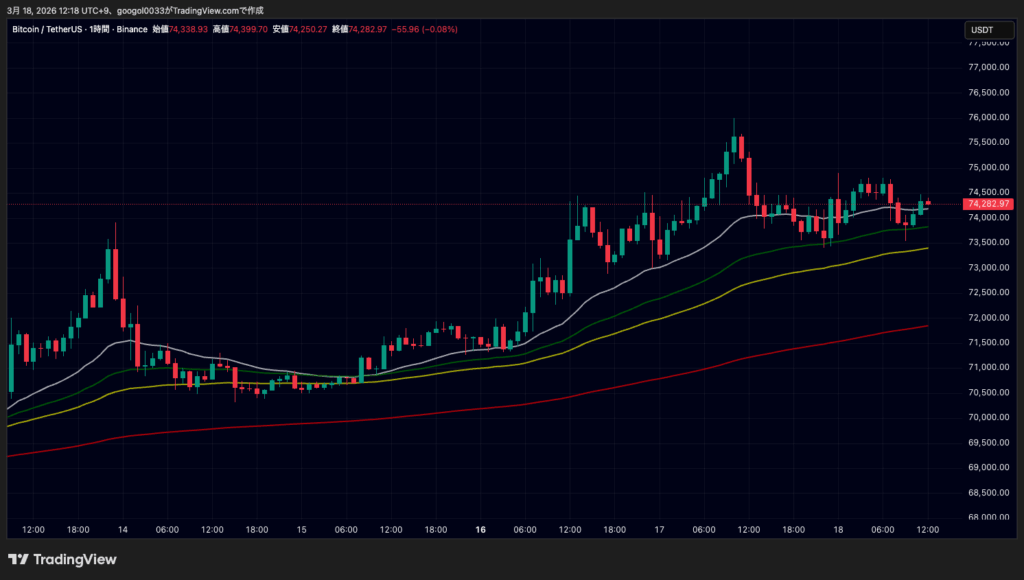Open the USDT currency selector
This screenshot has width=1024, height=580.
coord(982,30)
